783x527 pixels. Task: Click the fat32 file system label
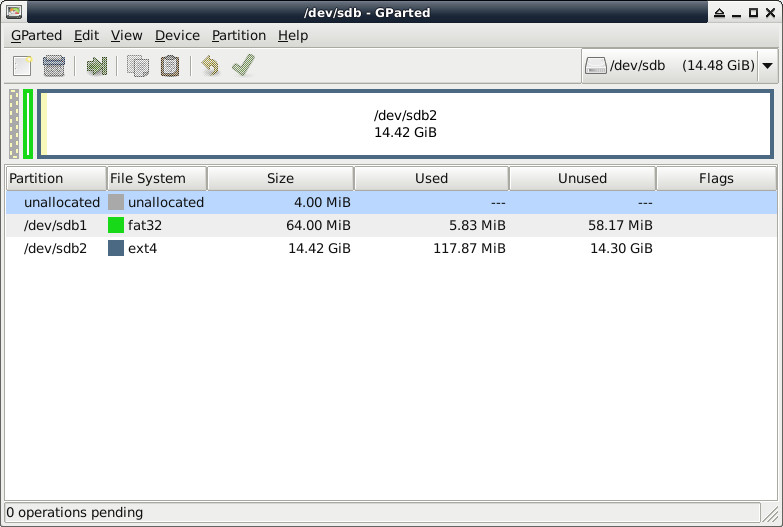(x=145, y=225)
